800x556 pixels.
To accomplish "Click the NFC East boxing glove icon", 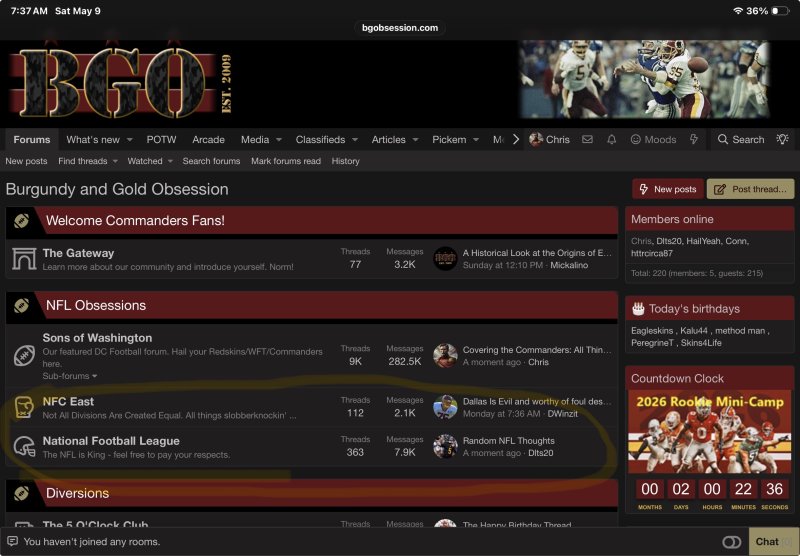I will (x=24, y=407).
